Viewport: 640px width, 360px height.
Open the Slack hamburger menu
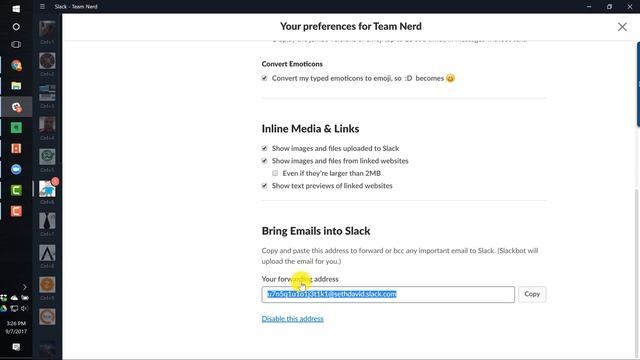tap(42, 7)
